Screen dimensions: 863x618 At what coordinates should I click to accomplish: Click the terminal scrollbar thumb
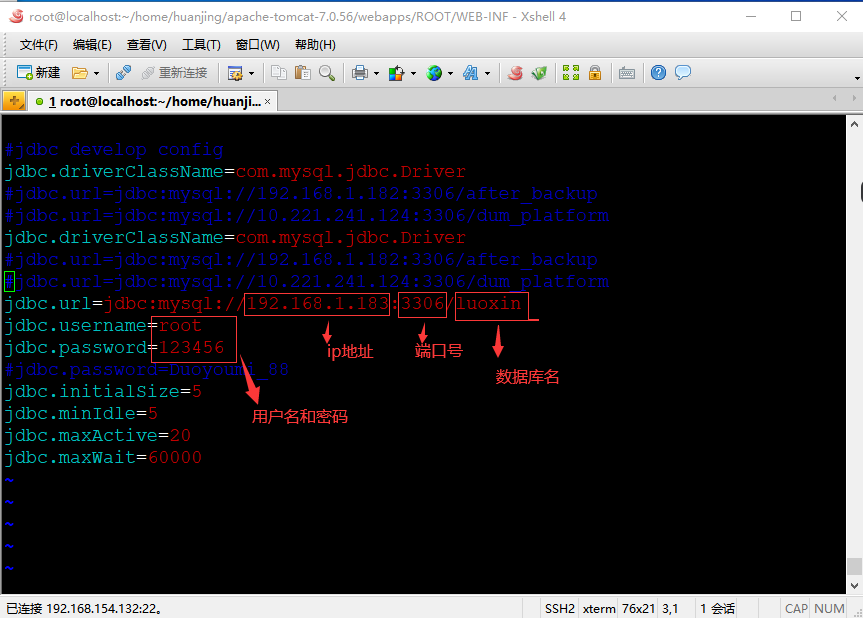click(x=854, y=566)
